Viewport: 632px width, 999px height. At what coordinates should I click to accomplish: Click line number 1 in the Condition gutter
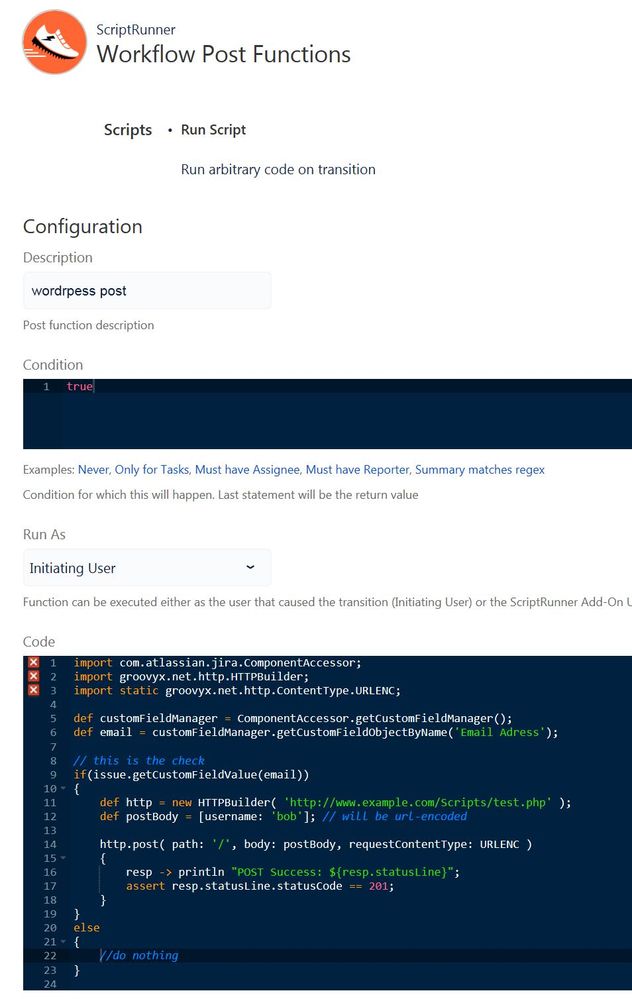47,387
